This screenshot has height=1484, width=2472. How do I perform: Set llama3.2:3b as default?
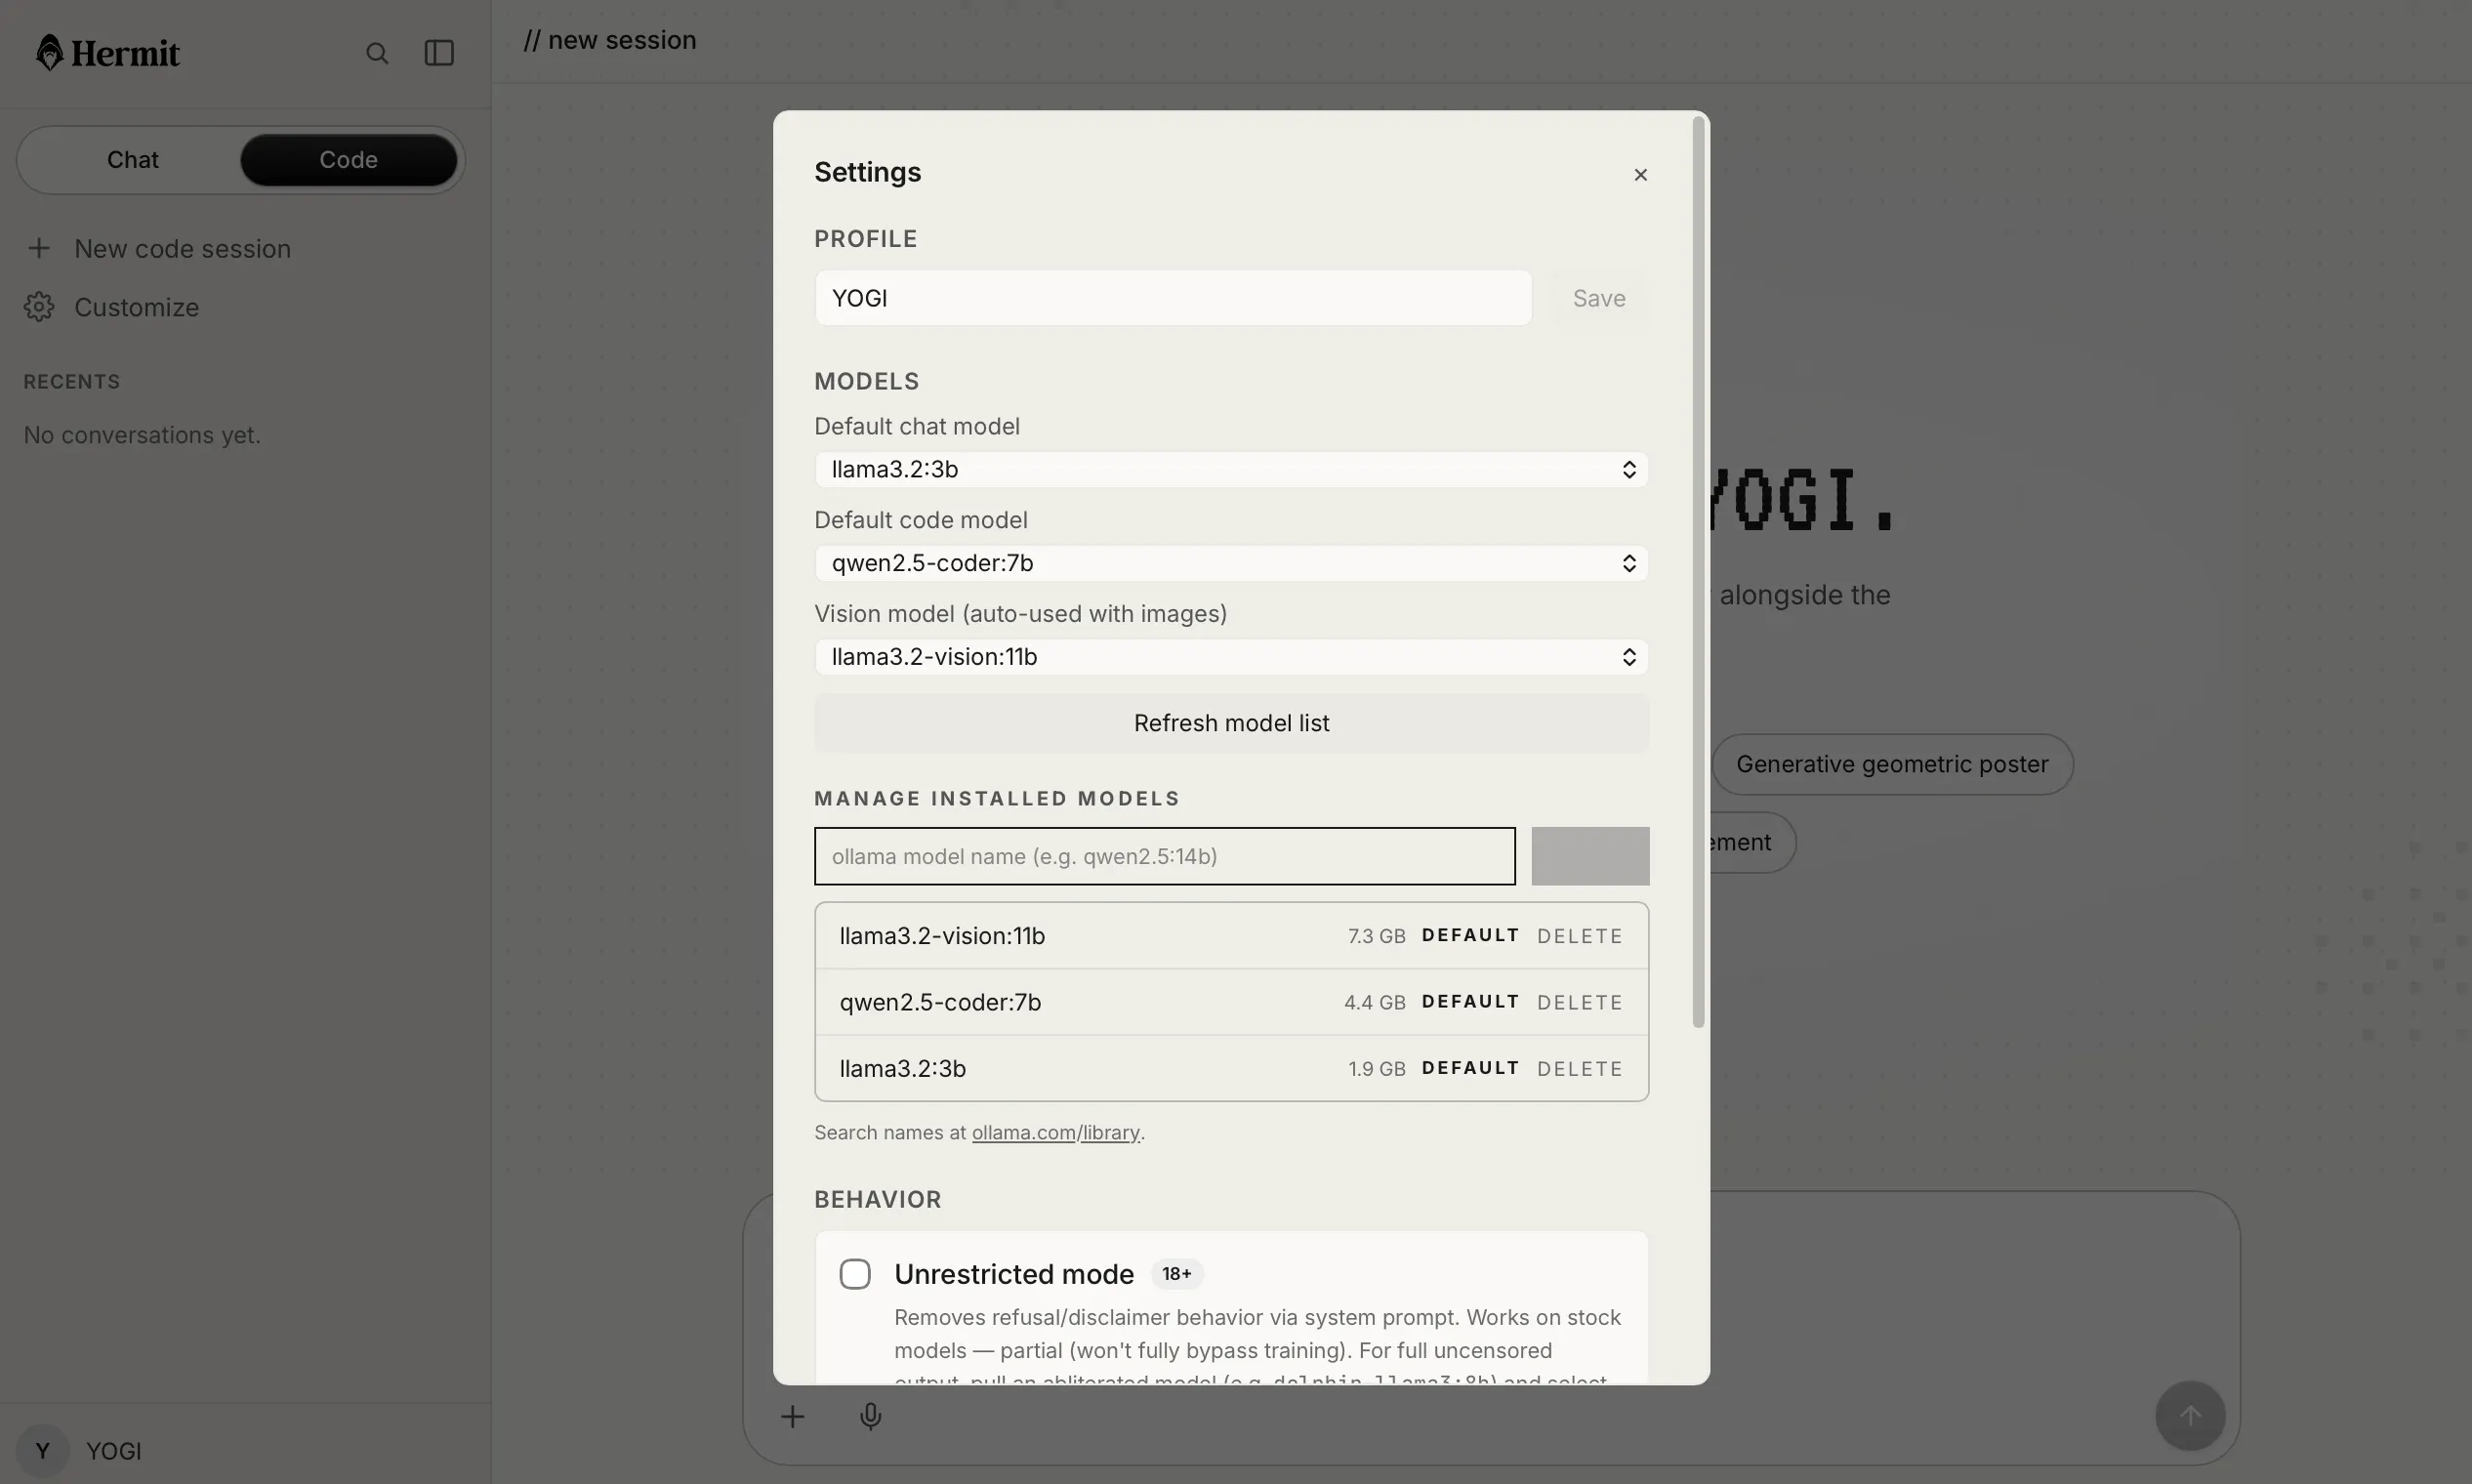tap(1470, 1068)
